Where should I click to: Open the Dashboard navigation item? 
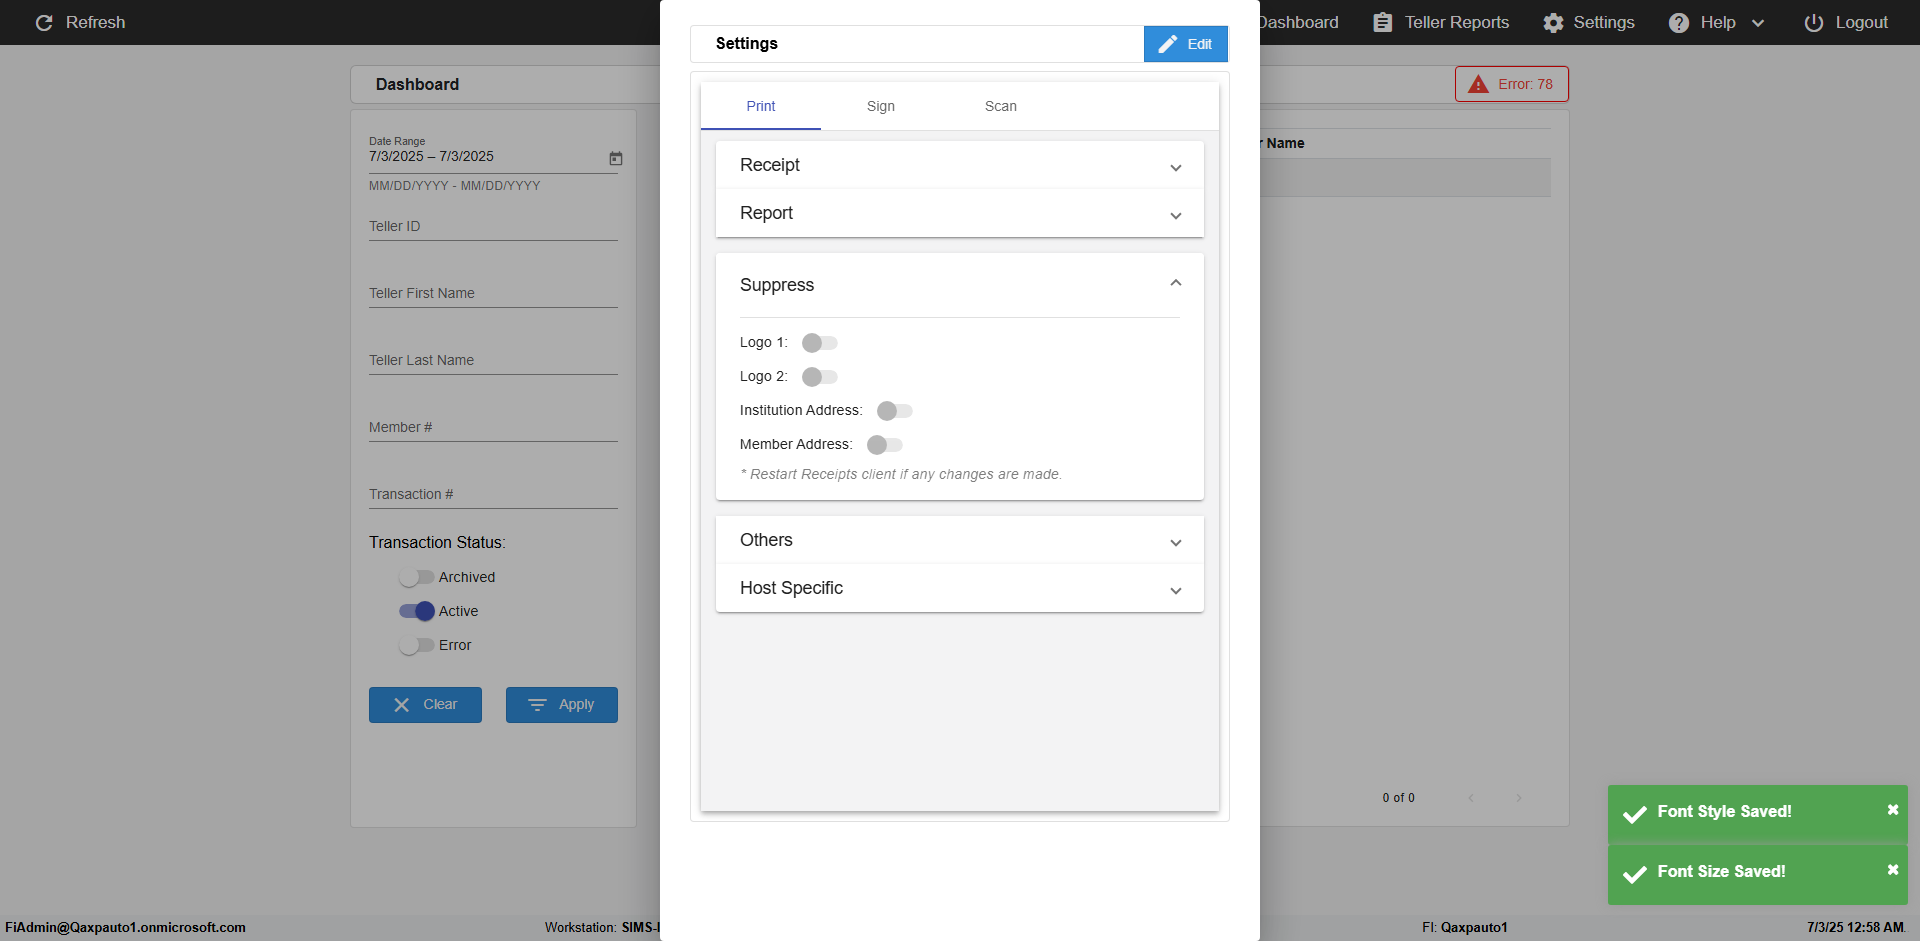tap(1298, 22)
